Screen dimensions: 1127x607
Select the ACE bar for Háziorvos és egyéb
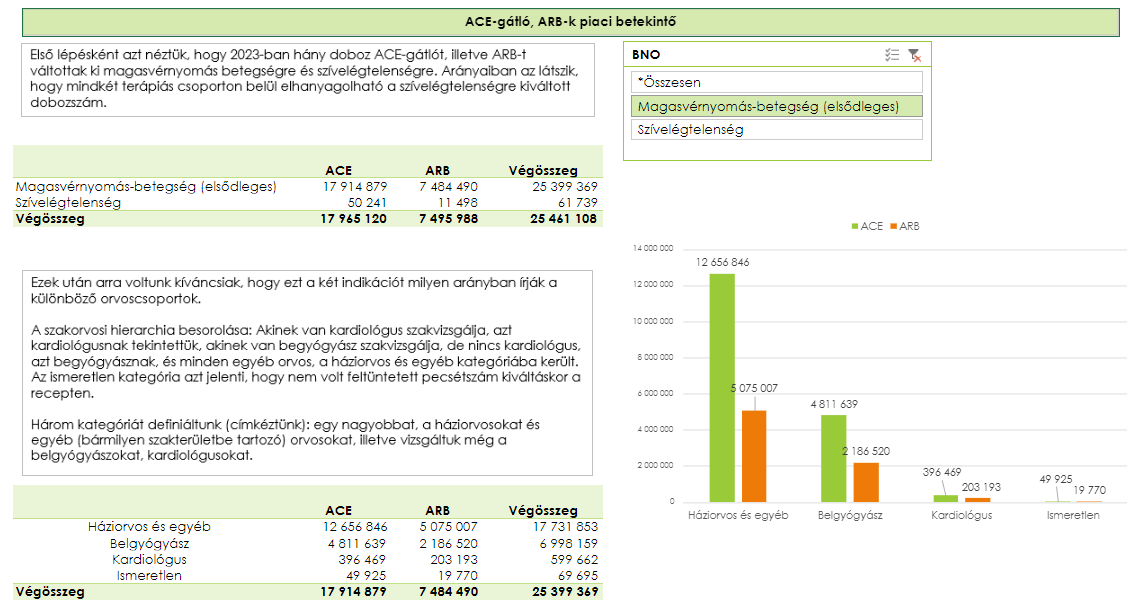pos(722,387)
